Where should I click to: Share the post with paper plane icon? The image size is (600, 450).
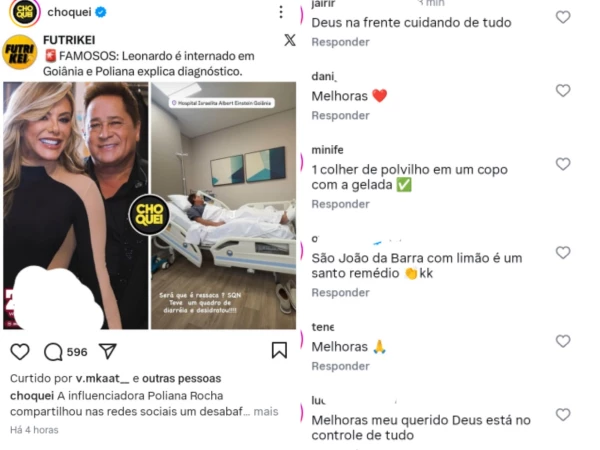coord(108,351)
